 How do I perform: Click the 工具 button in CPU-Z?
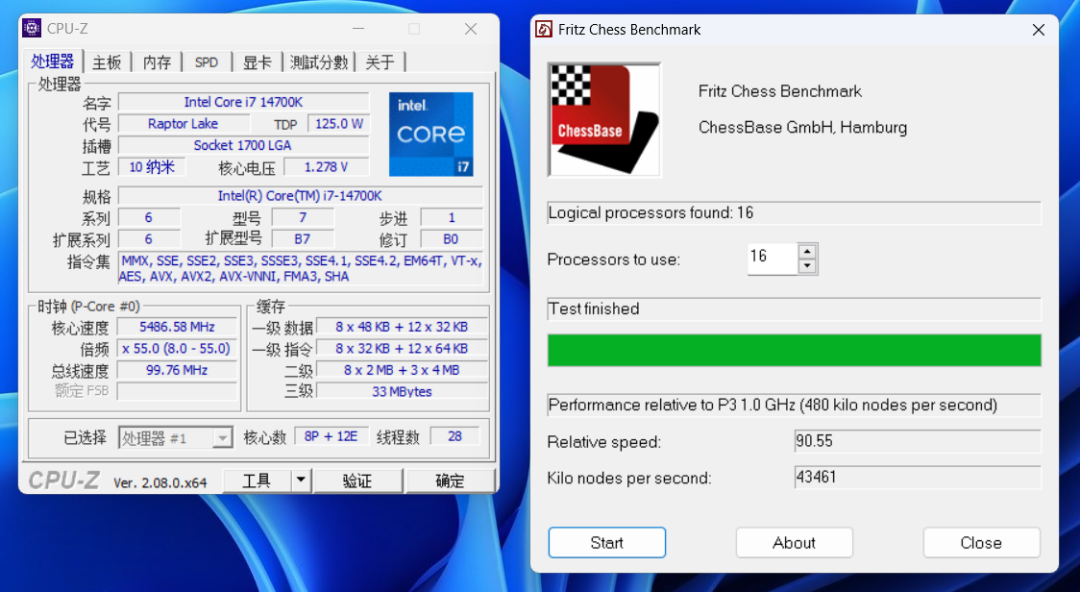coord(257,480)
